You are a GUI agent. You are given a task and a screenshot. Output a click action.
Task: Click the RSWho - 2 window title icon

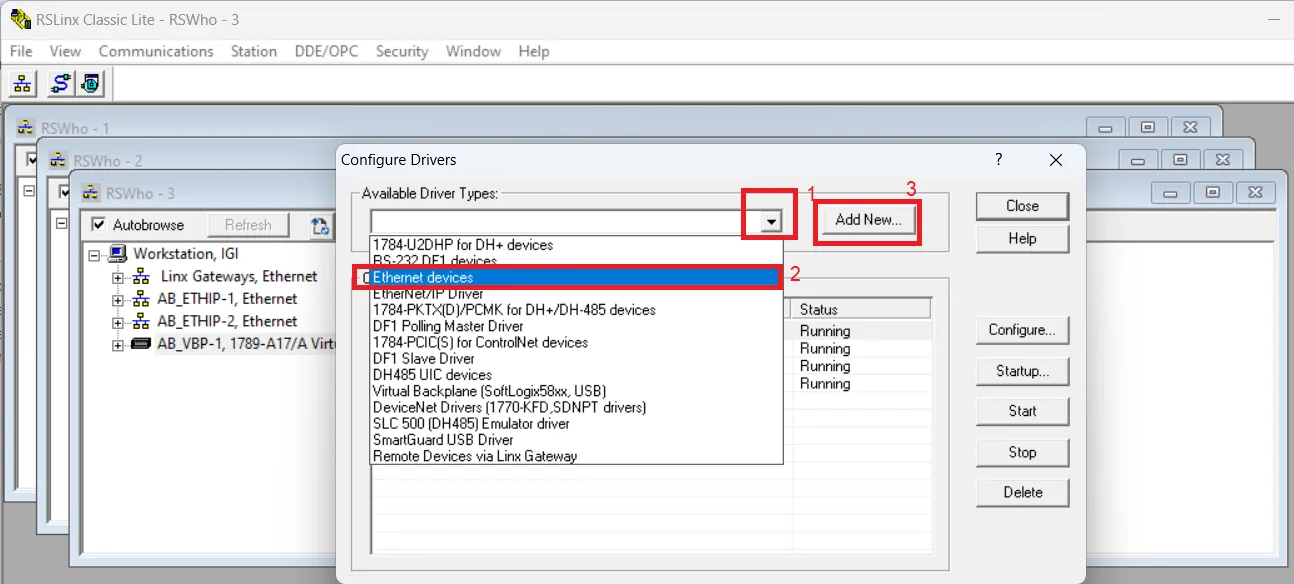58,160
